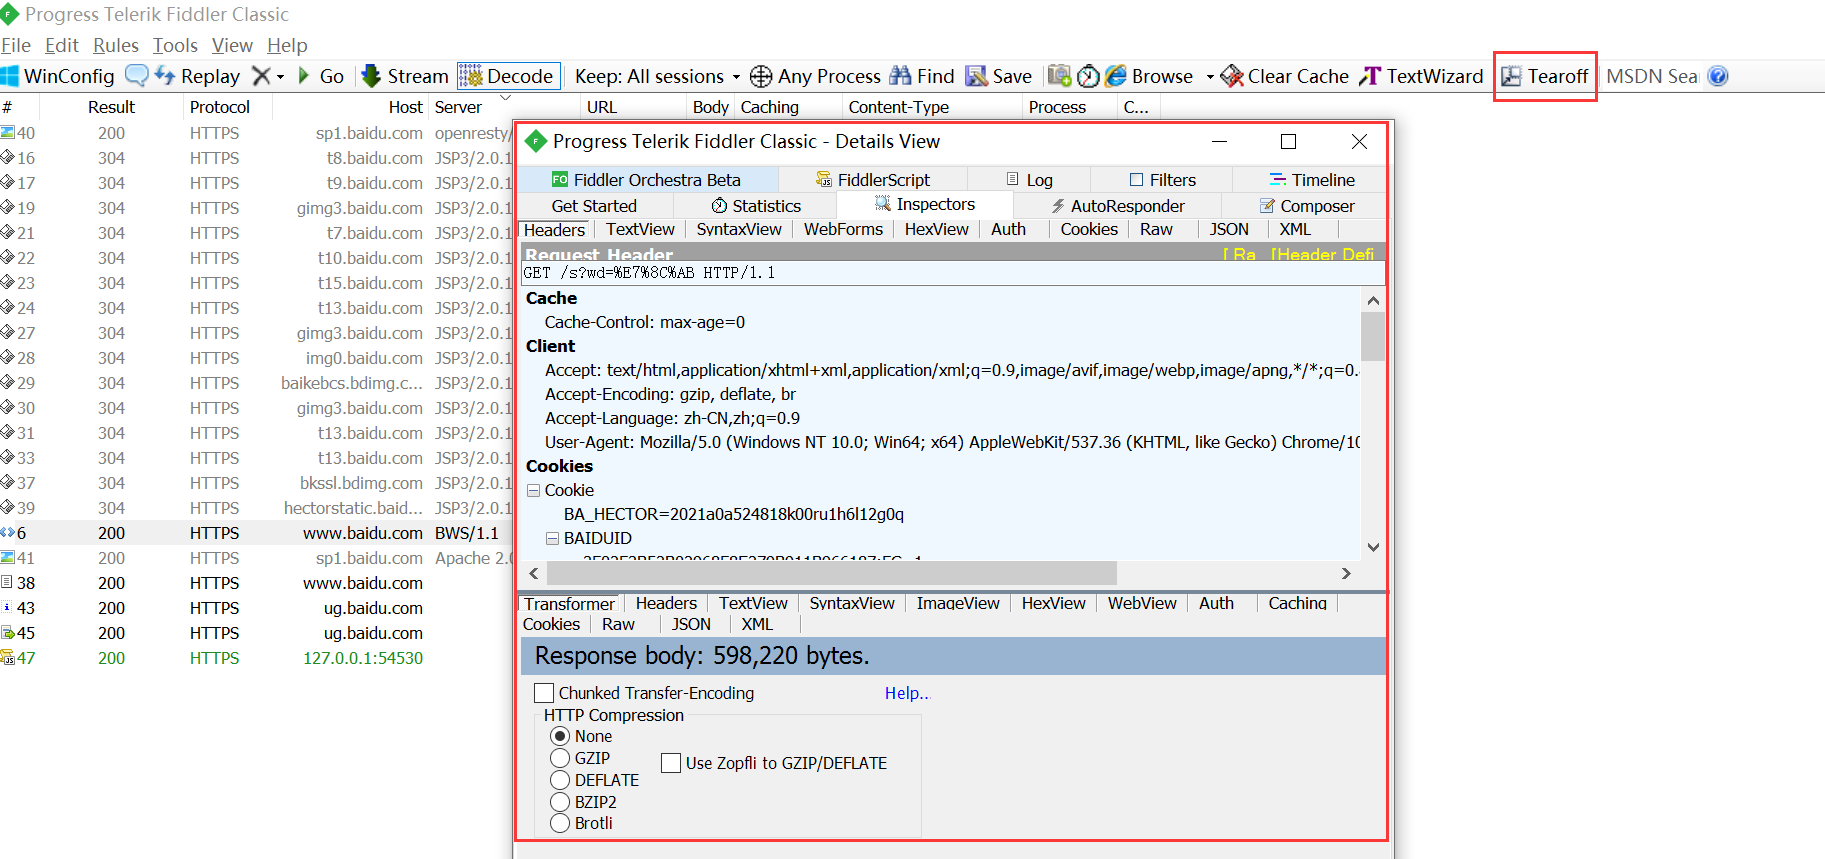The width and height of the screenshot is (1825, 859).
Task: Open WinConfig from the toolbar
Action: coord(58,76)
